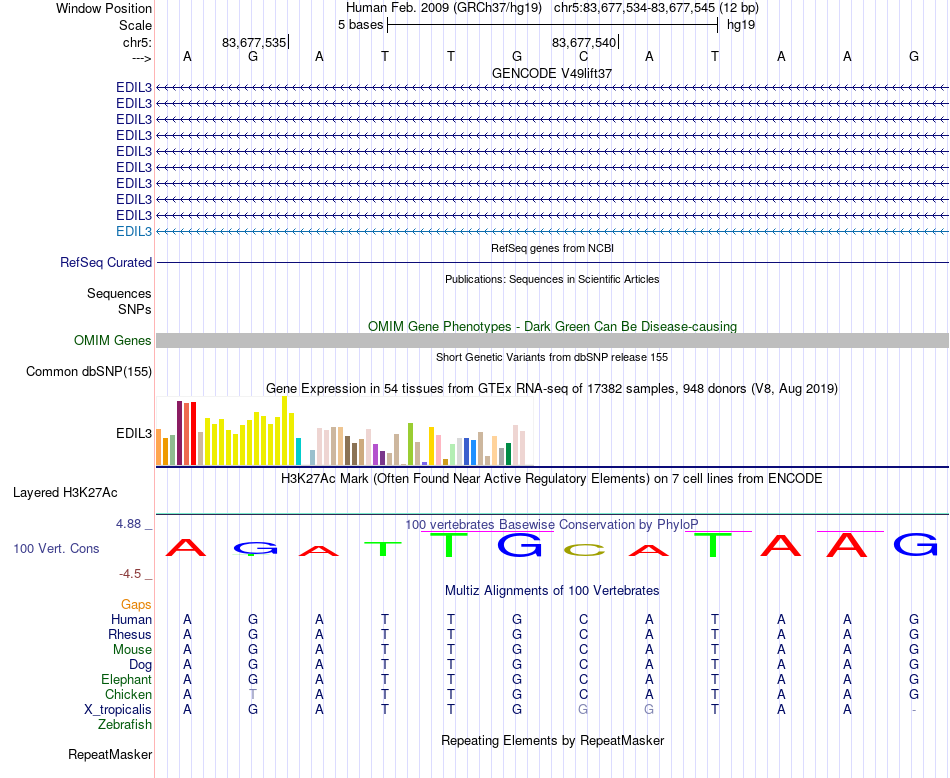Open Short Genetic Variants from dbSNP release 155
This screenshot has height=778, width=950.
[552, 357]
